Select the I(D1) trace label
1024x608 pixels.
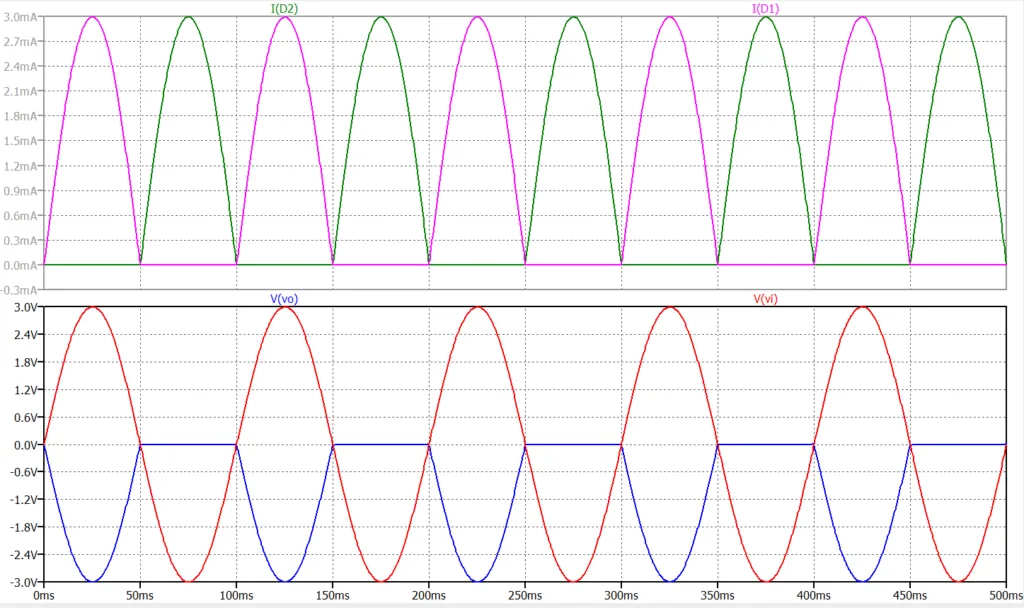(x=765, y=9)
